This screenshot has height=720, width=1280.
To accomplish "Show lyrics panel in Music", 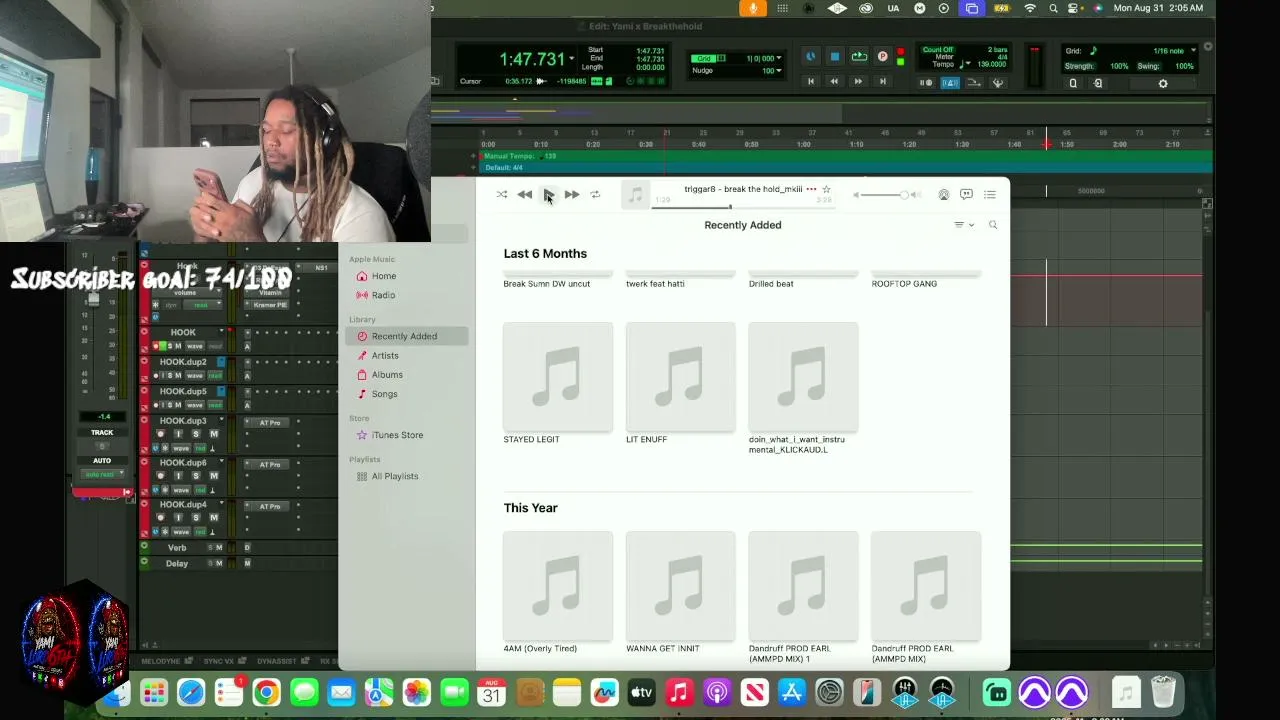I will pyautogui.click(x=966, y=195).
